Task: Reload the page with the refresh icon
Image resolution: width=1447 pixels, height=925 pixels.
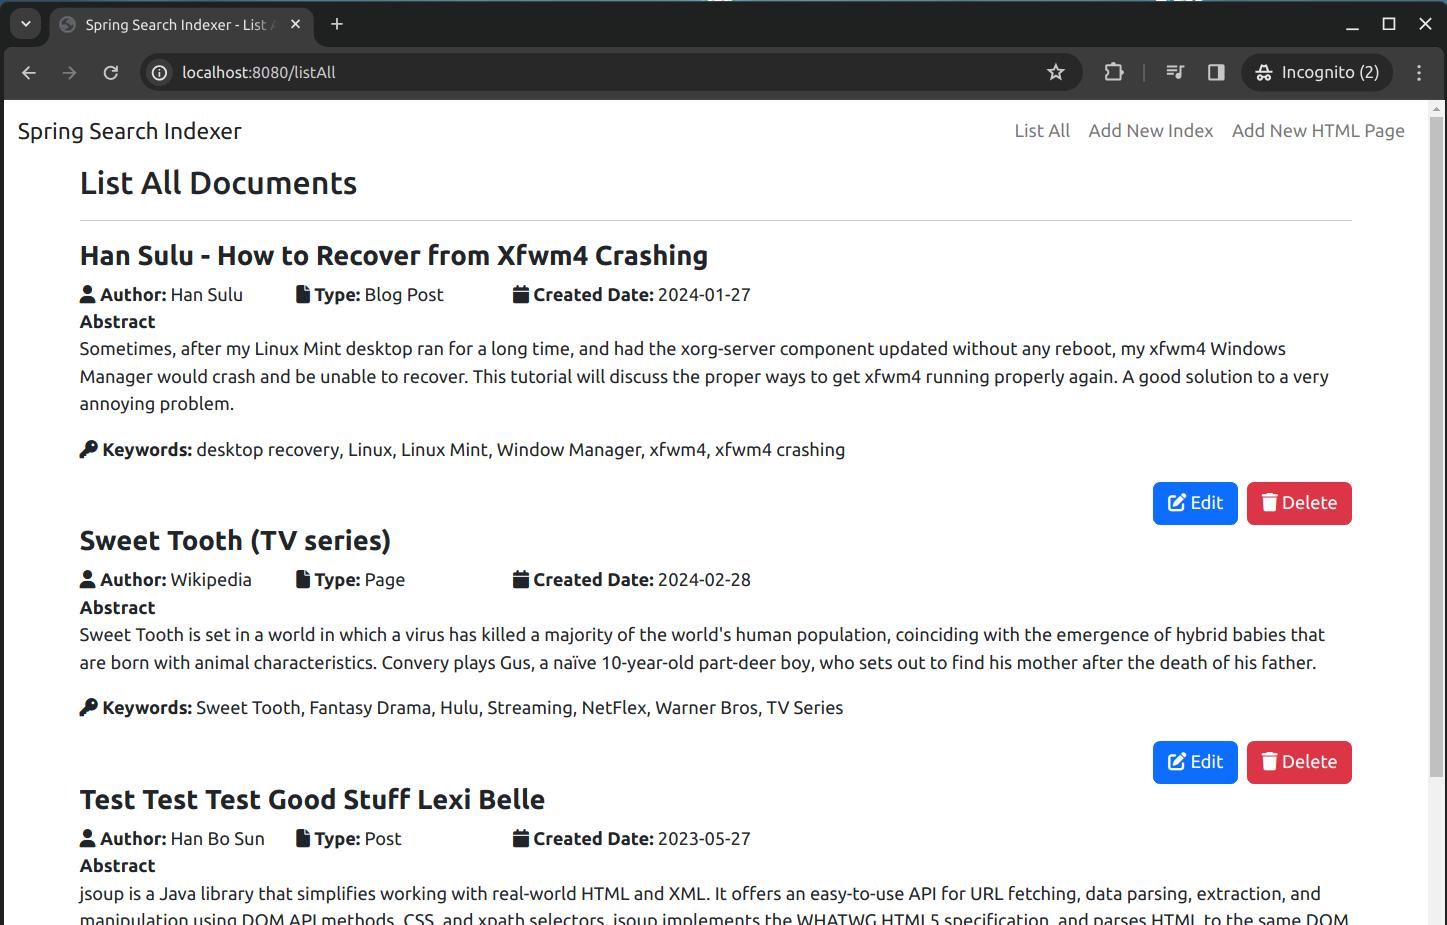Action: click(x=111, y=72)
